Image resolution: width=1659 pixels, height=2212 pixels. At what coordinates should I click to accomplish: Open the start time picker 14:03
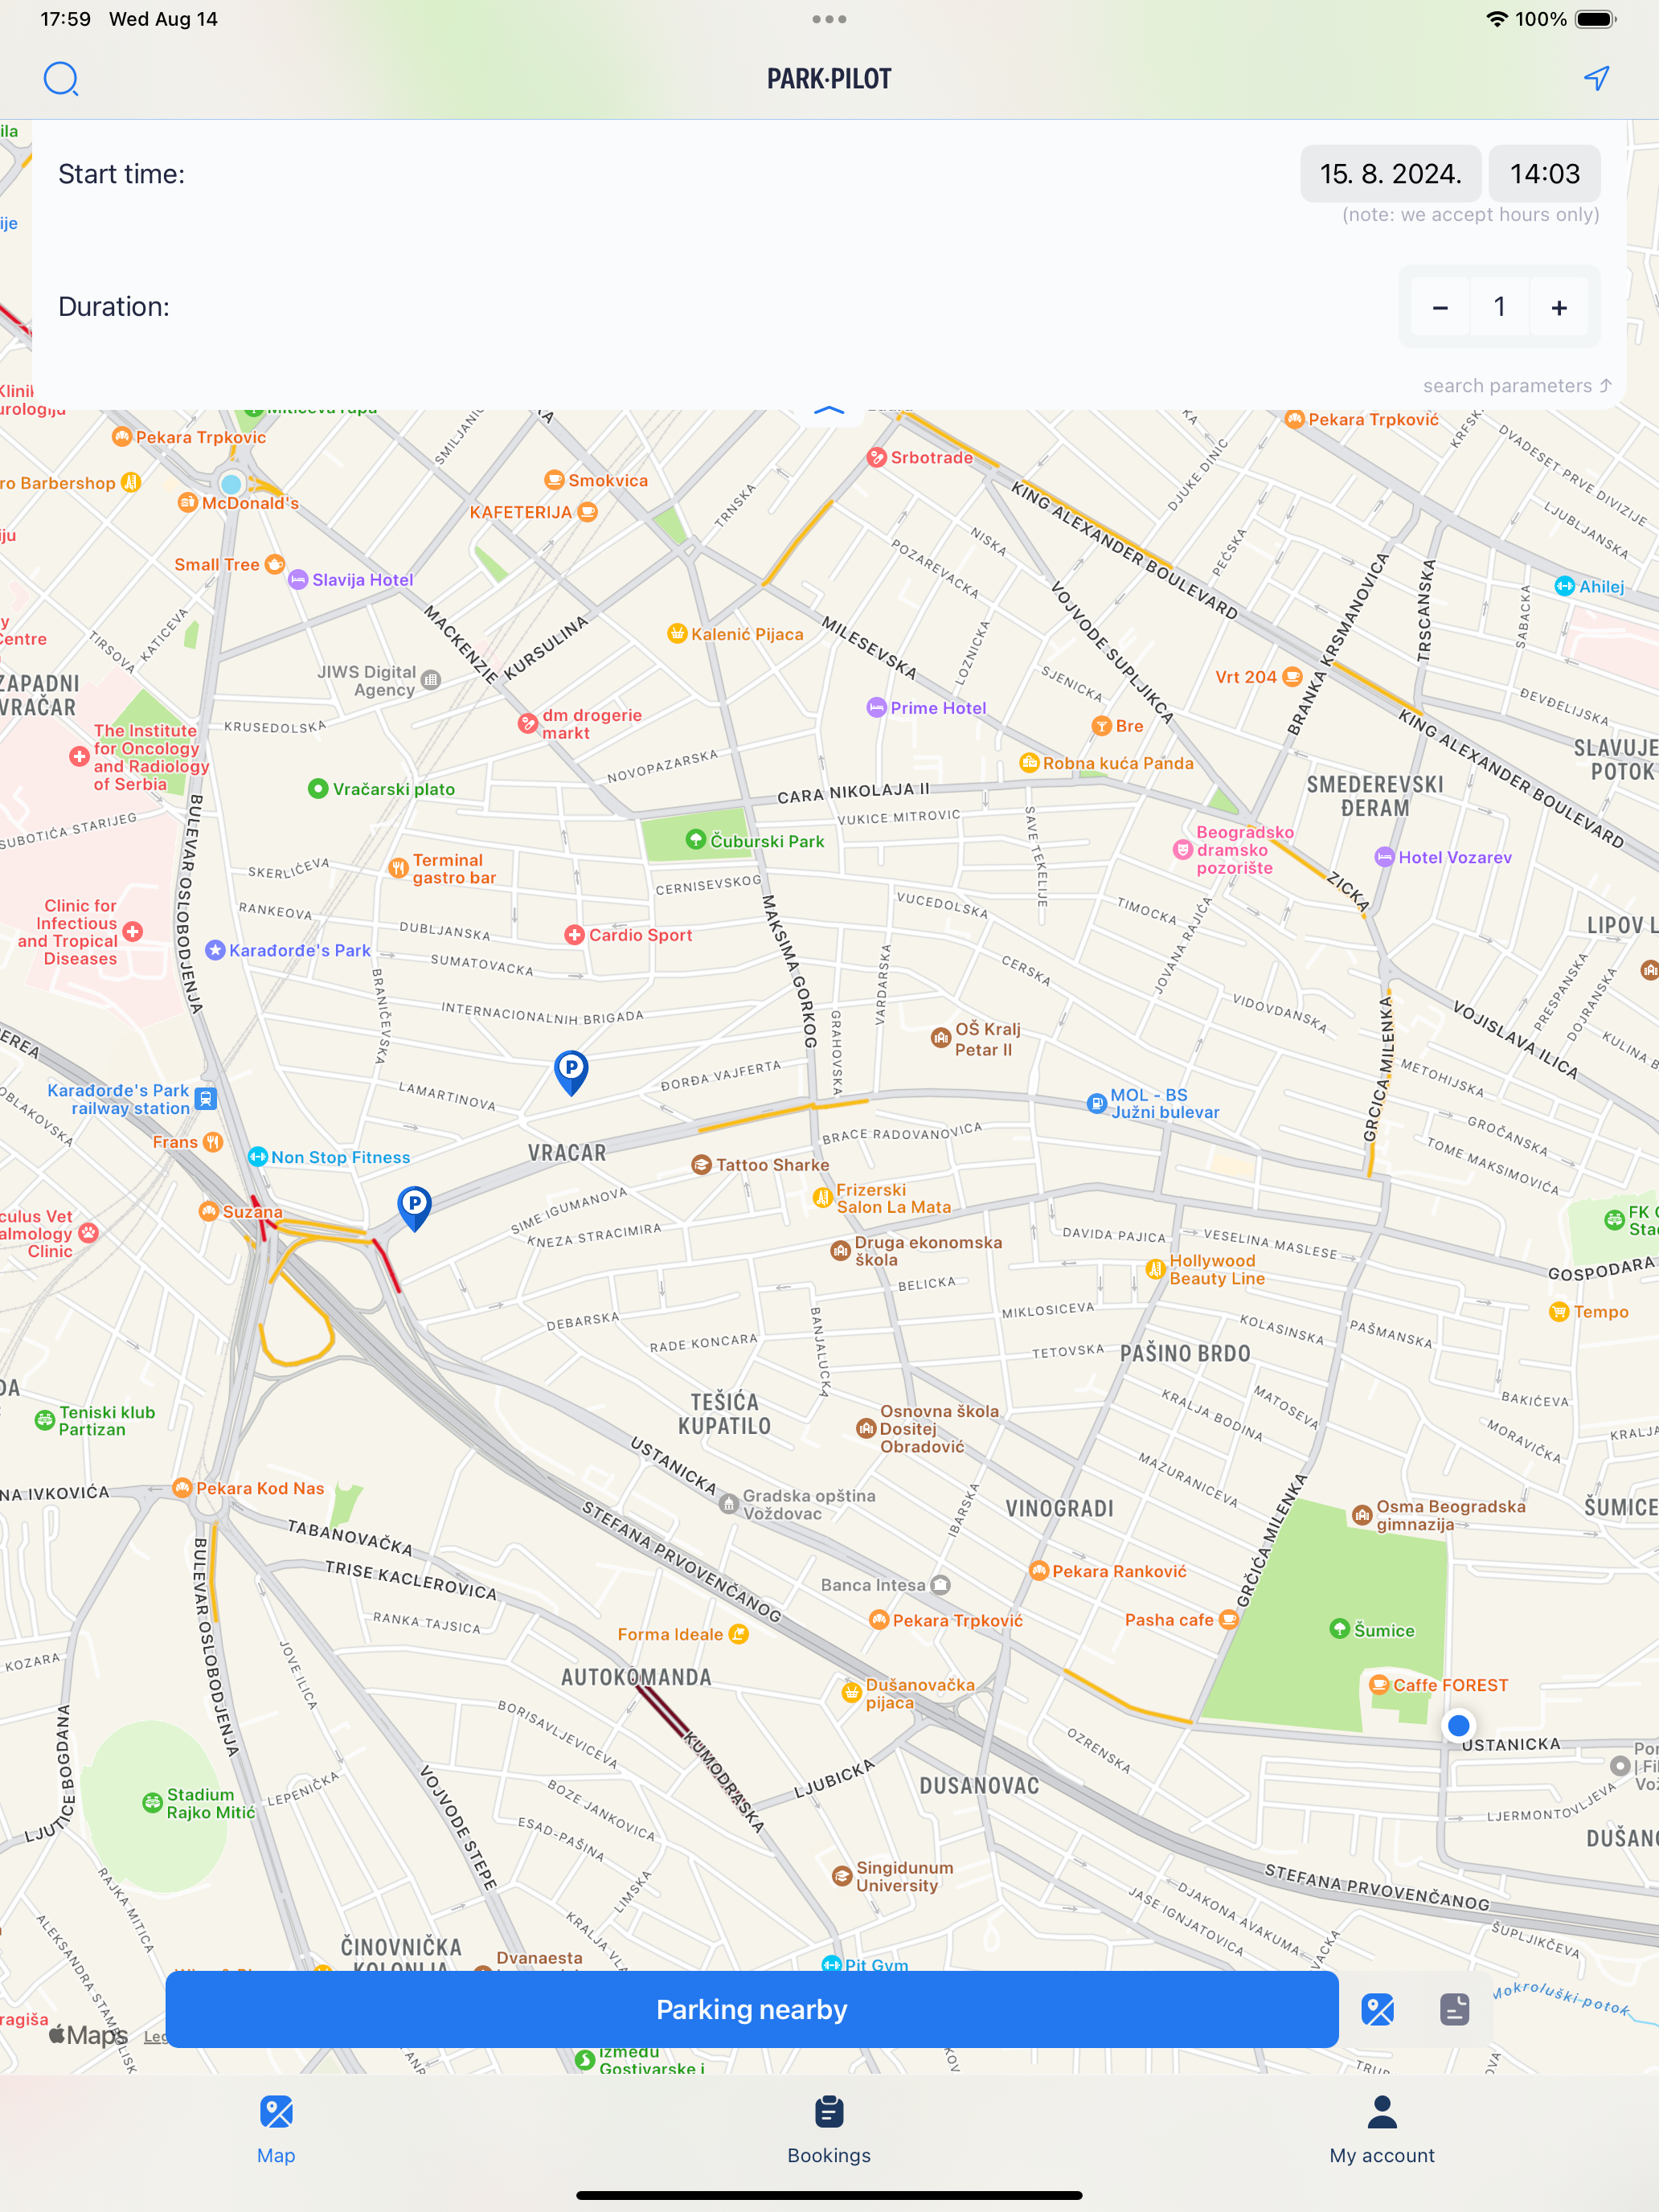[x=1544, y=174]
